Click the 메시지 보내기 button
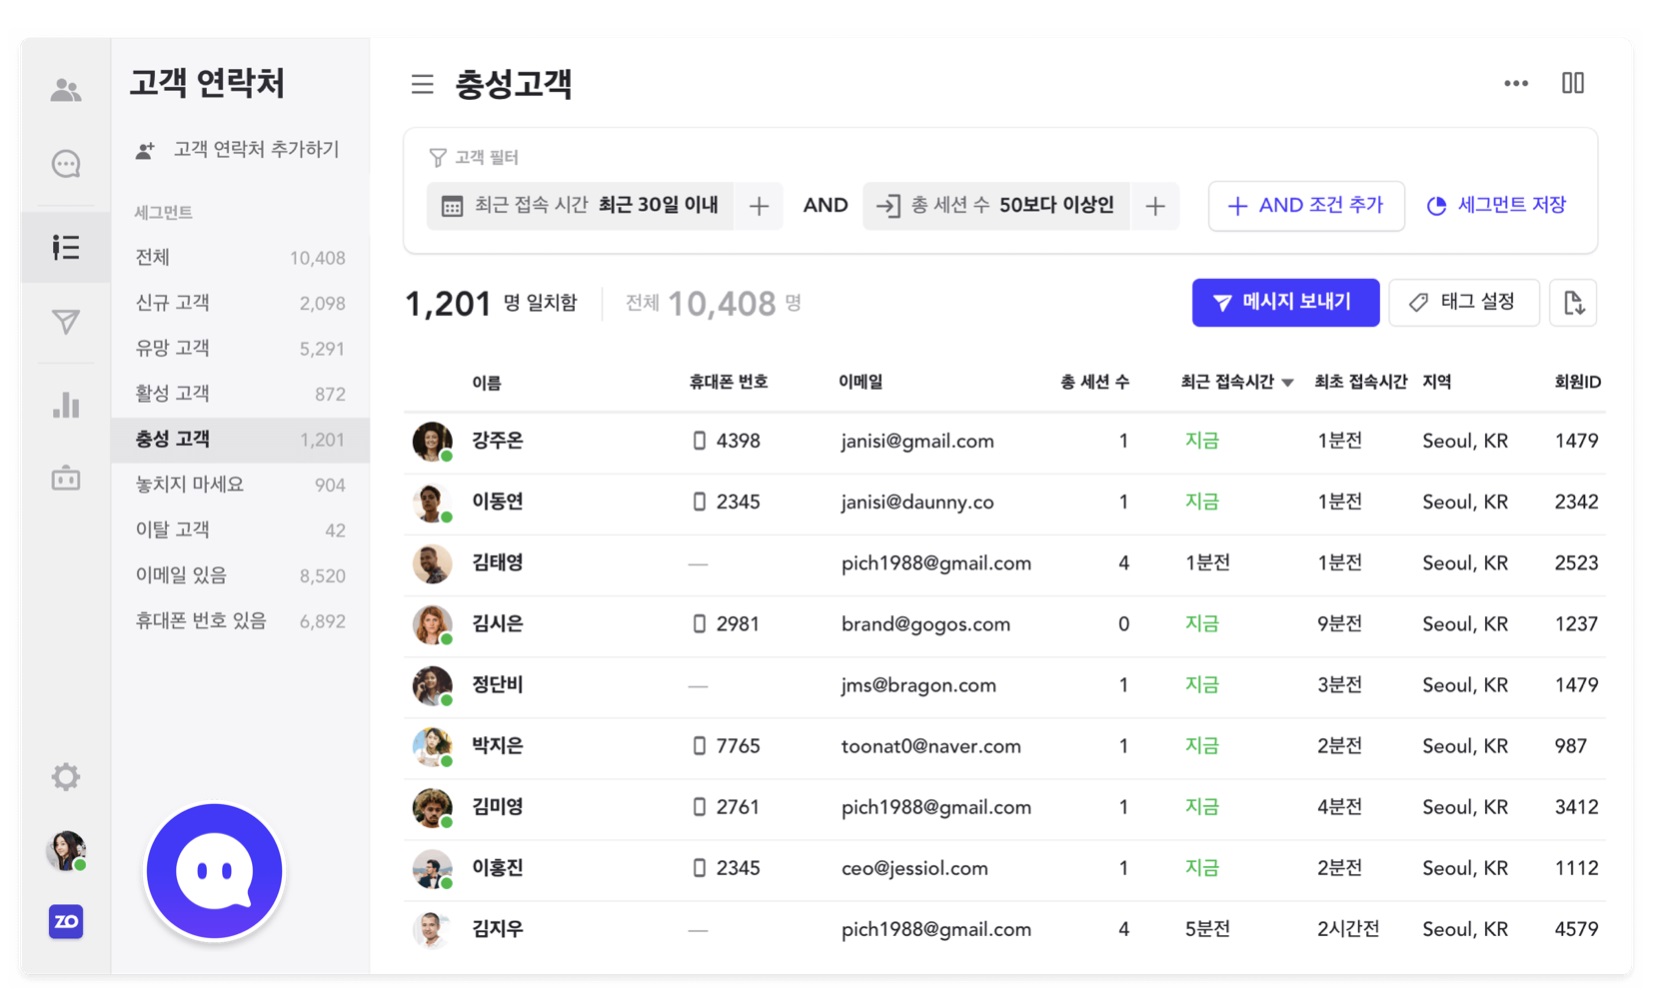 [x=1285, y=303]
